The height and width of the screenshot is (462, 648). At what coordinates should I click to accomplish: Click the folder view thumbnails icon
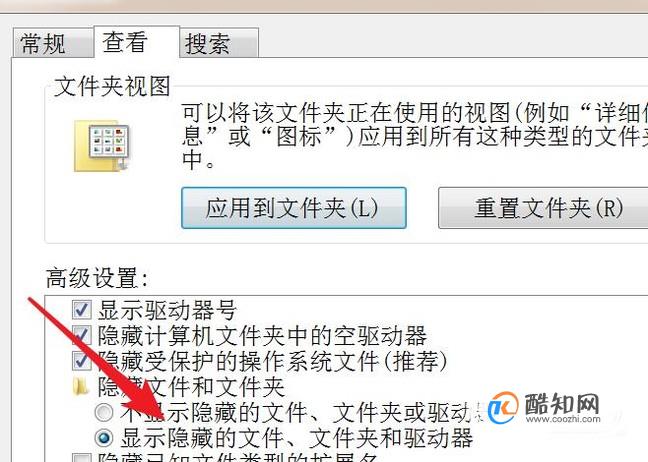pos(102,145)
